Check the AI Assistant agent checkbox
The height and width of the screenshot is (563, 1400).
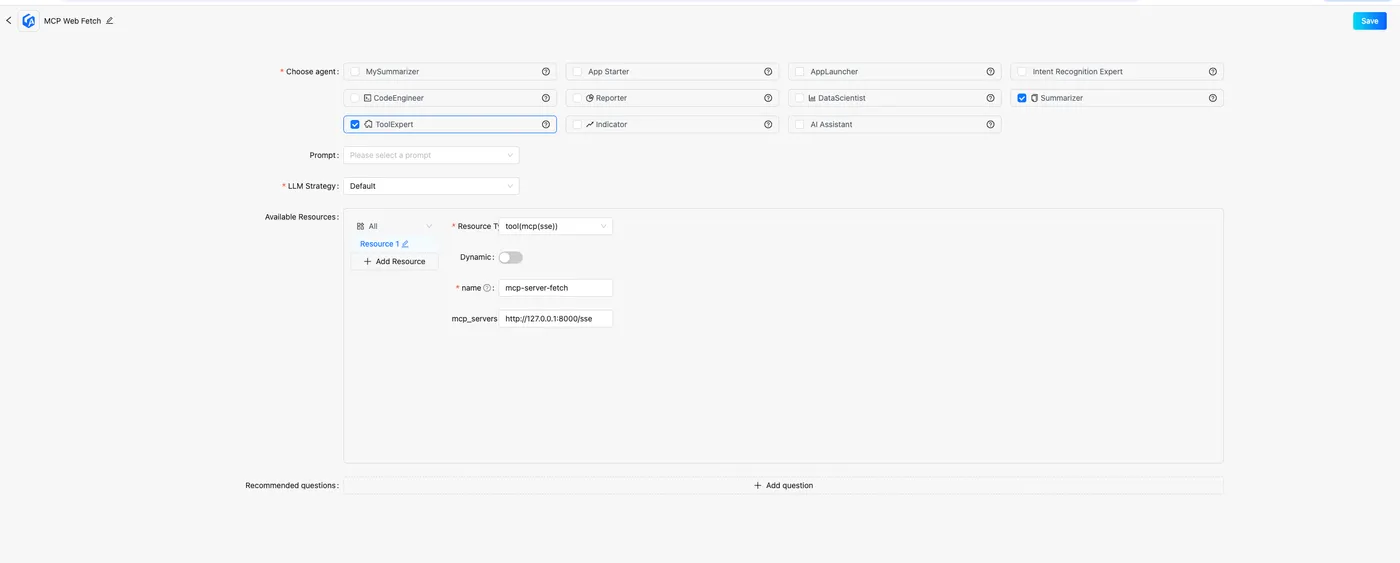point(799,125)
